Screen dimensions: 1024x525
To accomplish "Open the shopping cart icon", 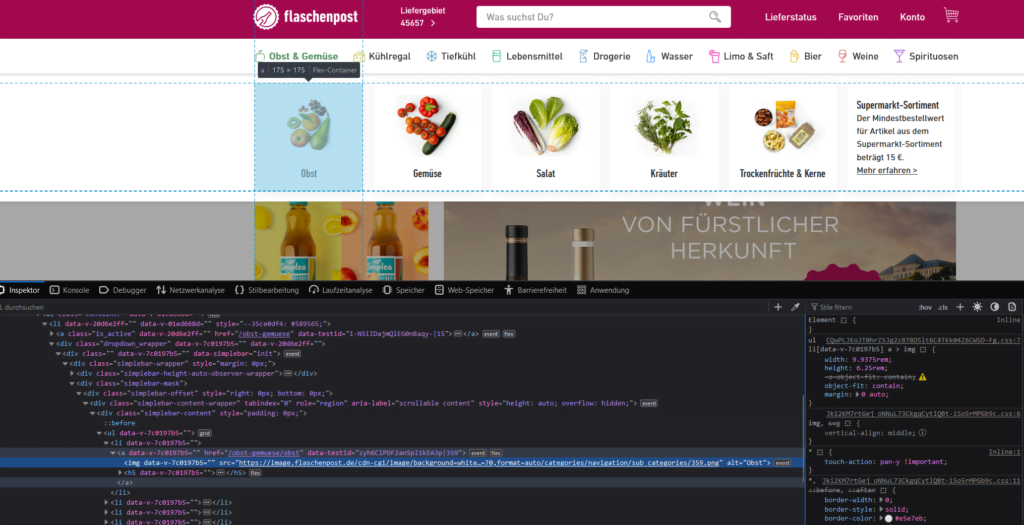I will [x=951, y=15].
